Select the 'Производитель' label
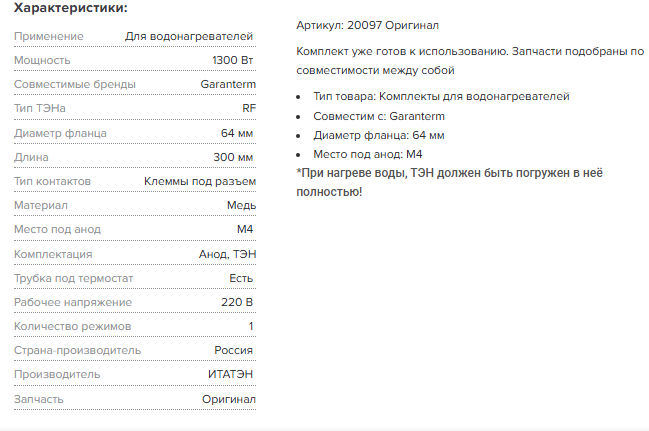 (57, 374)
